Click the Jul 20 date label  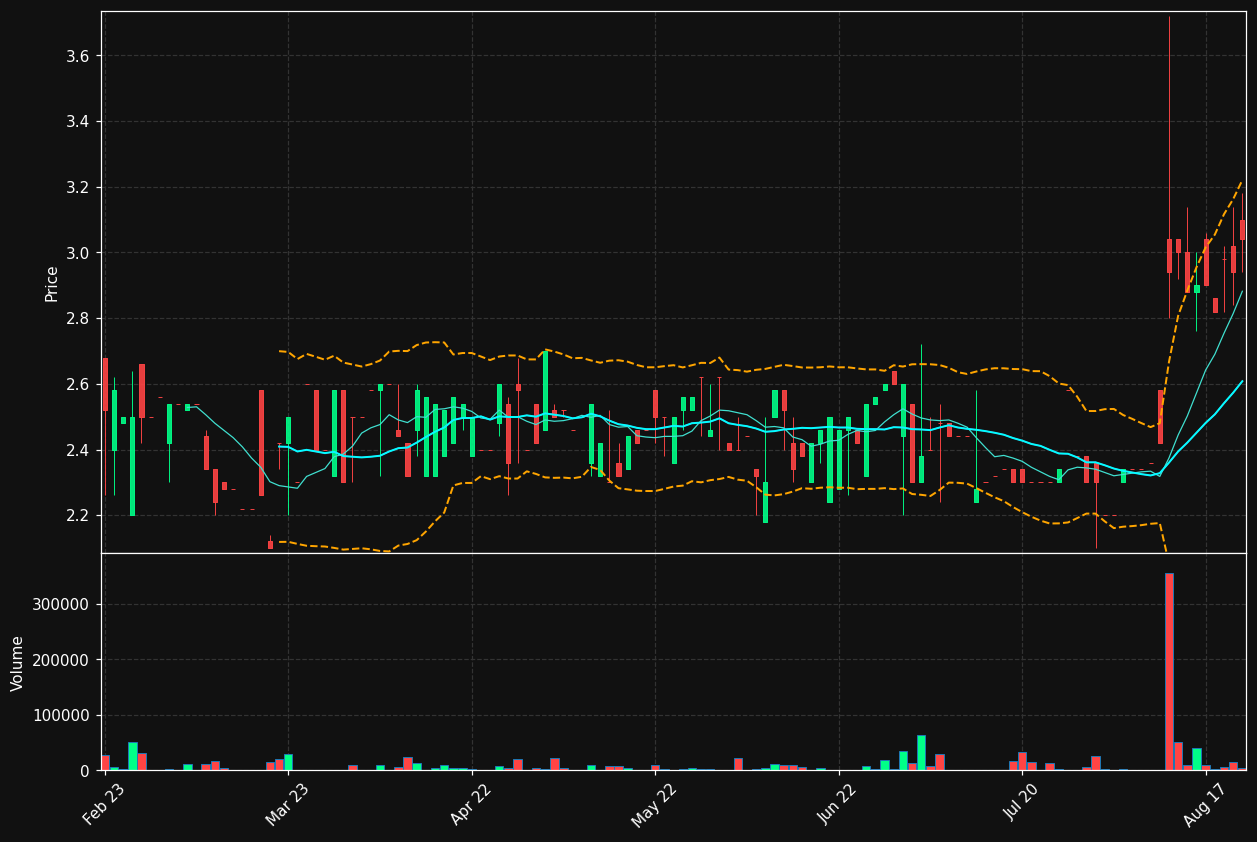coord(1022,803)
